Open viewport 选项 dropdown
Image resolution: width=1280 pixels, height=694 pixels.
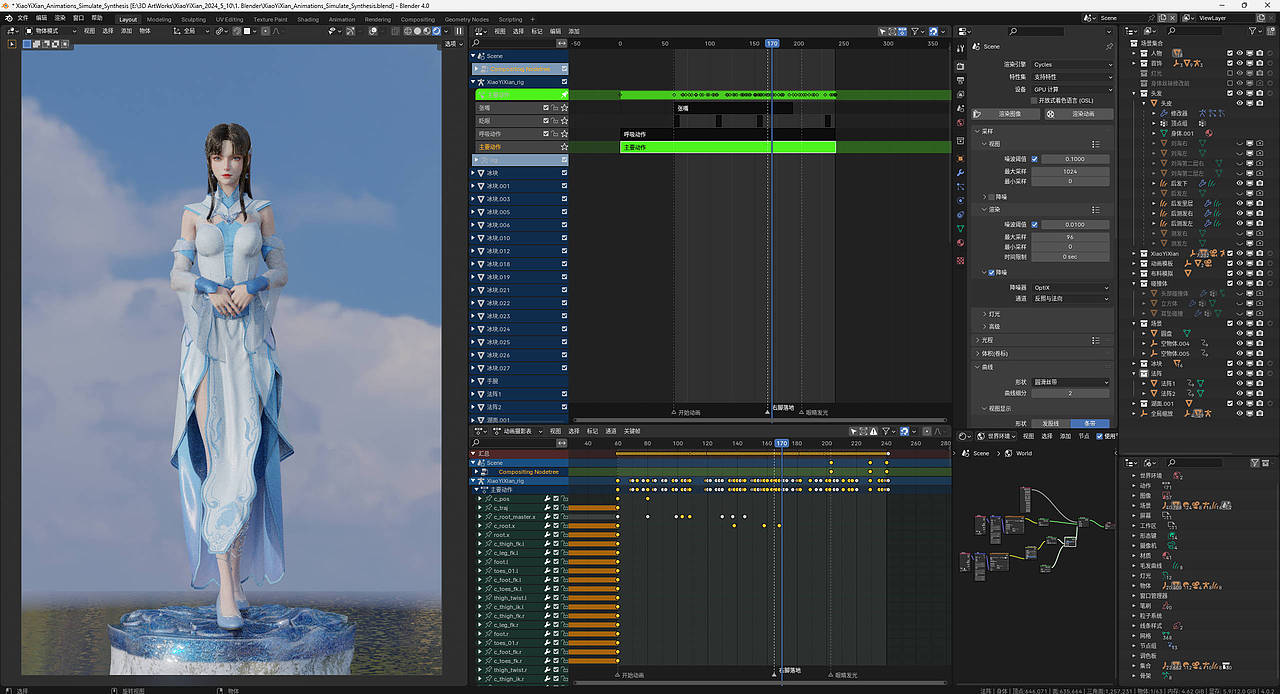453,44
